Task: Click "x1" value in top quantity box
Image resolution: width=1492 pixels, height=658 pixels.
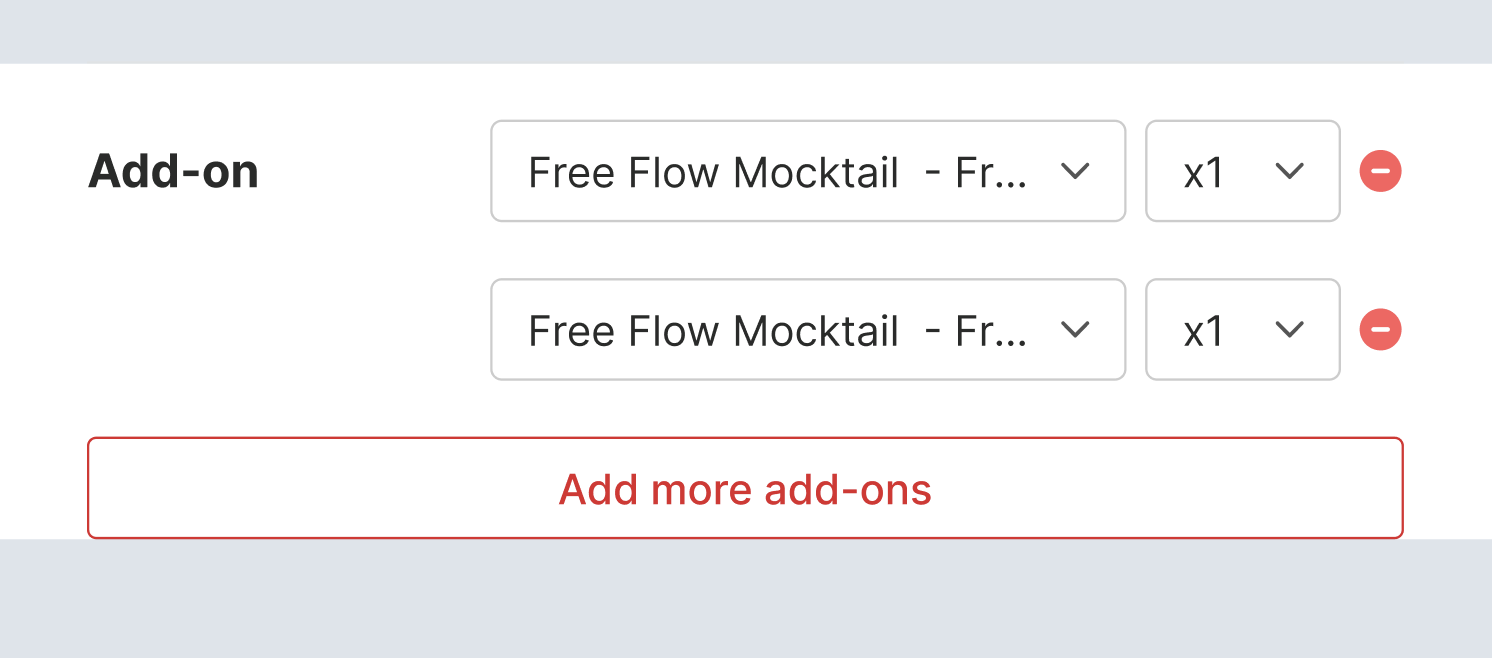Action: (1204, 173)
